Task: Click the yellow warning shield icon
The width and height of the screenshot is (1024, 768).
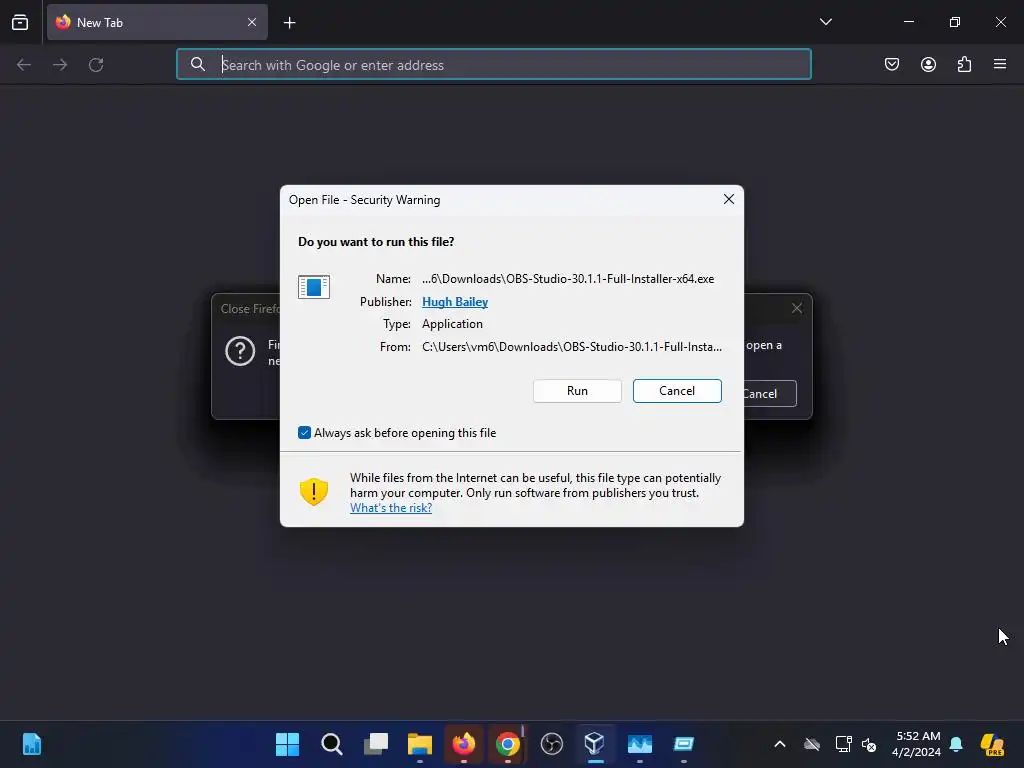Action: (x=313, y=492)
